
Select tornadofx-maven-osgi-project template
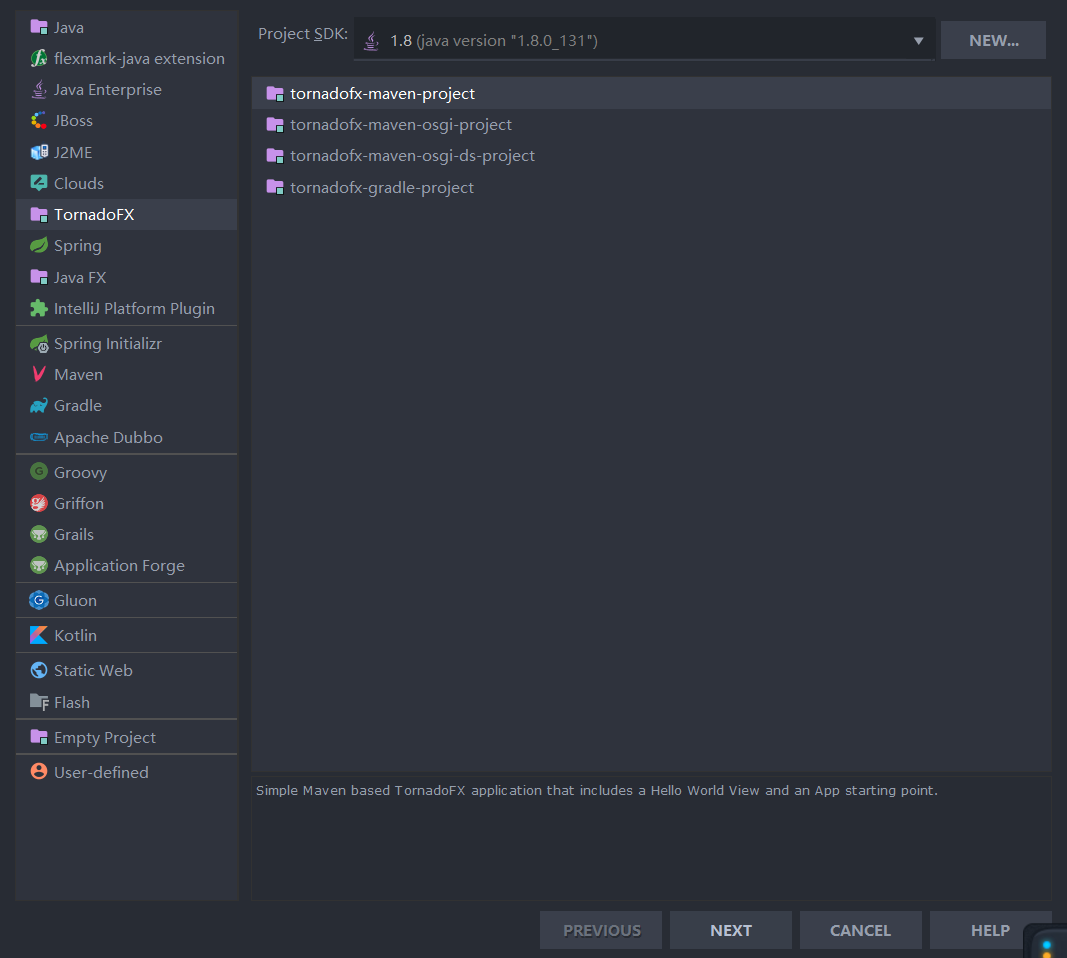coord(651,125)
